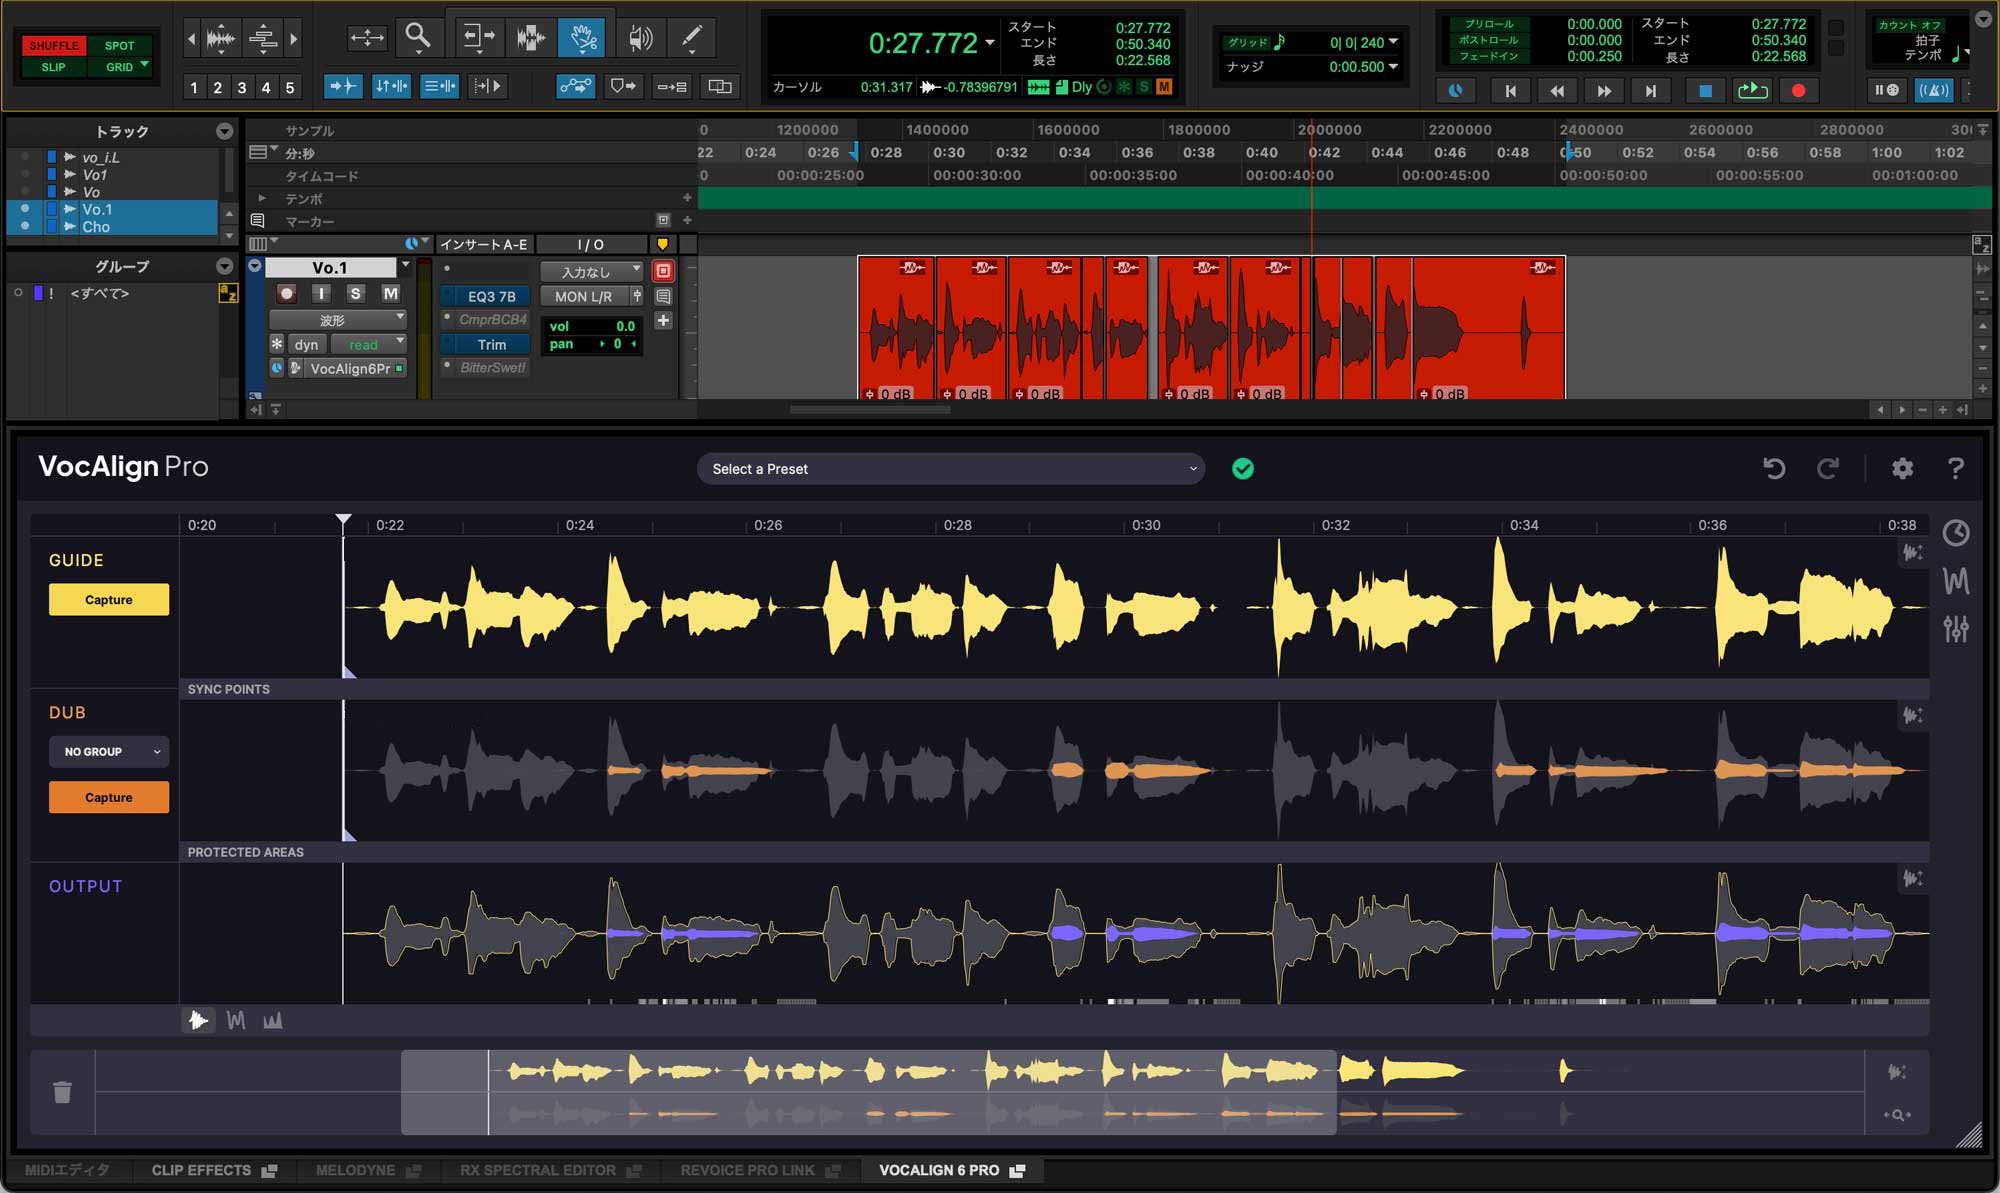Click the GUIDE waveform display icon
The width and height of the screenshot is (2000, 1193).
(x=1912, y=552)
